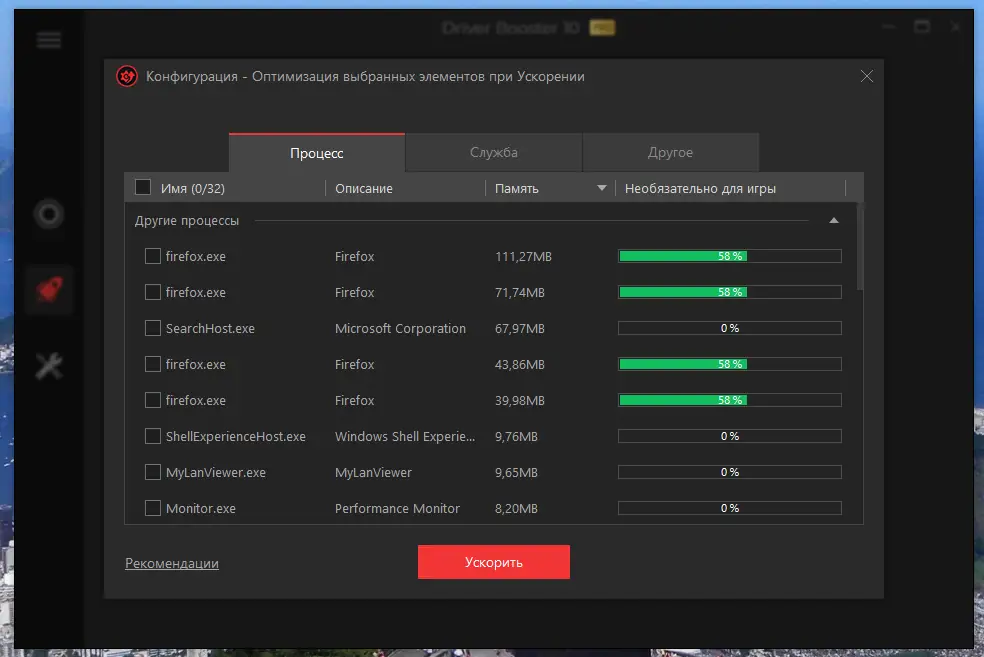Click the process list vertical scrollbar
The height and width of the screenshot is (657, 984).
coord(860,246)
